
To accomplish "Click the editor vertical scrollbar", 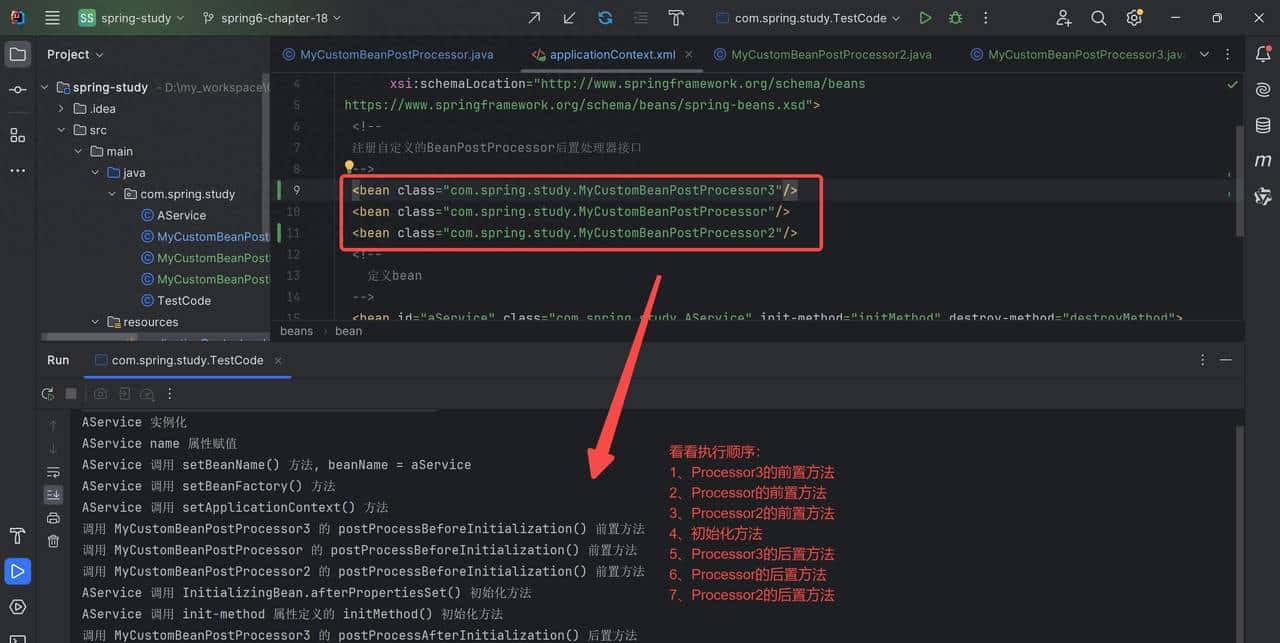I will coord(1240,180).
